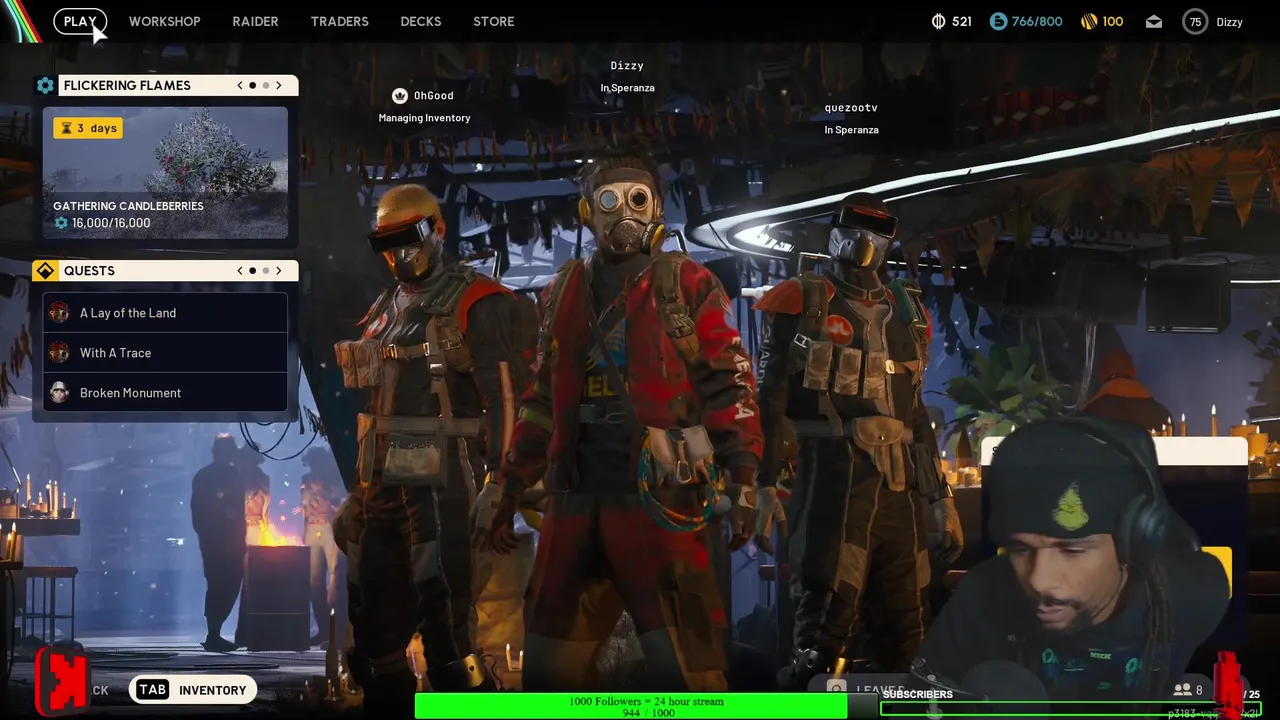This screenshot has height=720, width=1280.
Task: Open the Gathering Candleberries event card
Action: [165, 173]
